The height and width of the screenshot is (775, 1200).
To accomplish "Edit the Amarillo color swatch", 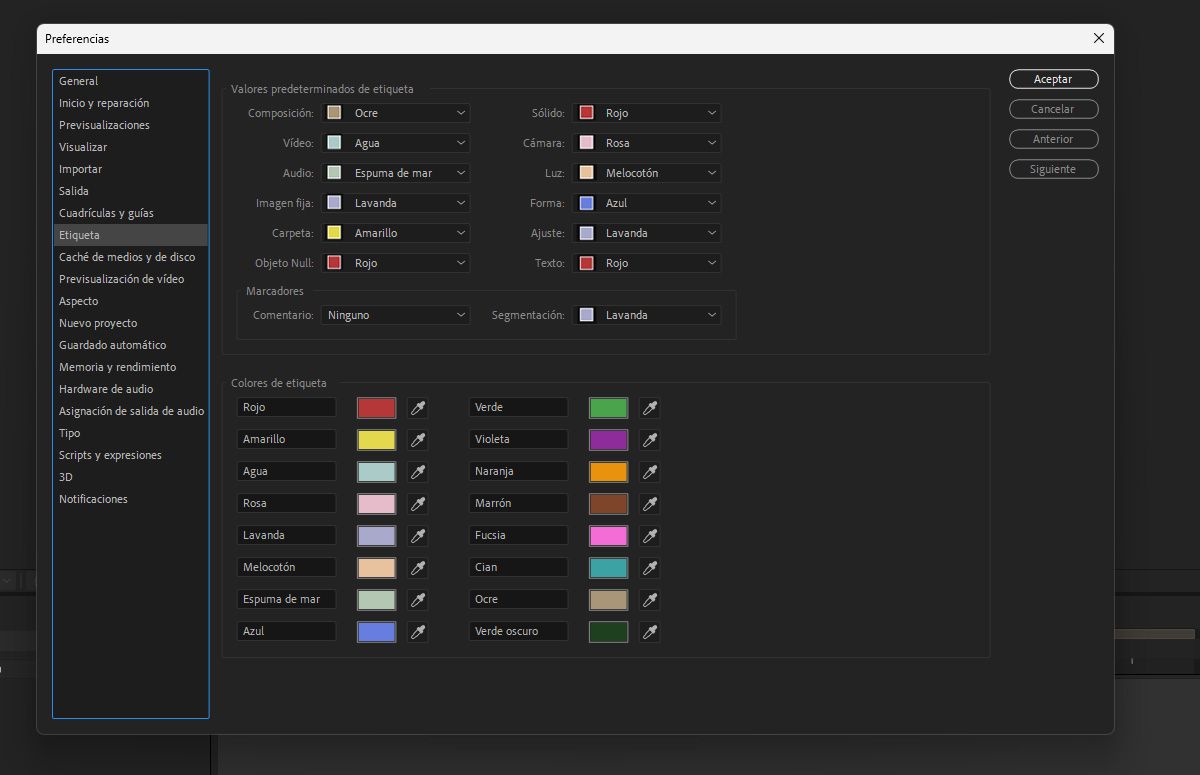I will pos(377,440).
